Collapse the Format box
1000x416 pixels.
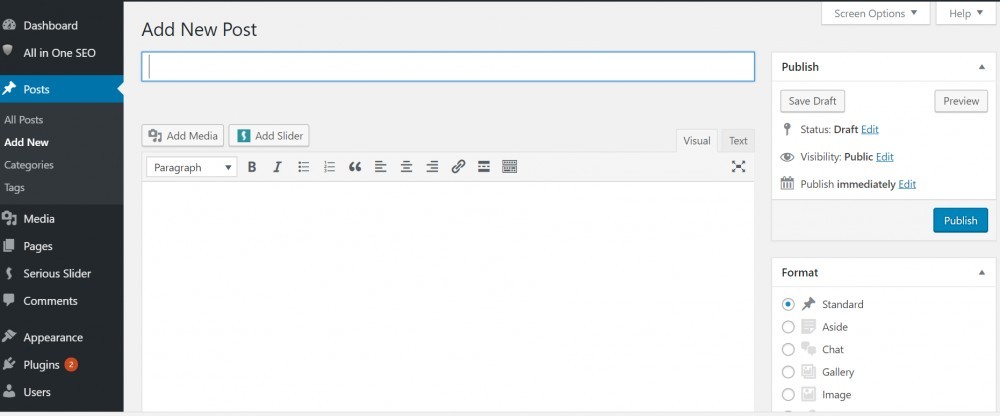pyautogui.click(x=982, y=272)
